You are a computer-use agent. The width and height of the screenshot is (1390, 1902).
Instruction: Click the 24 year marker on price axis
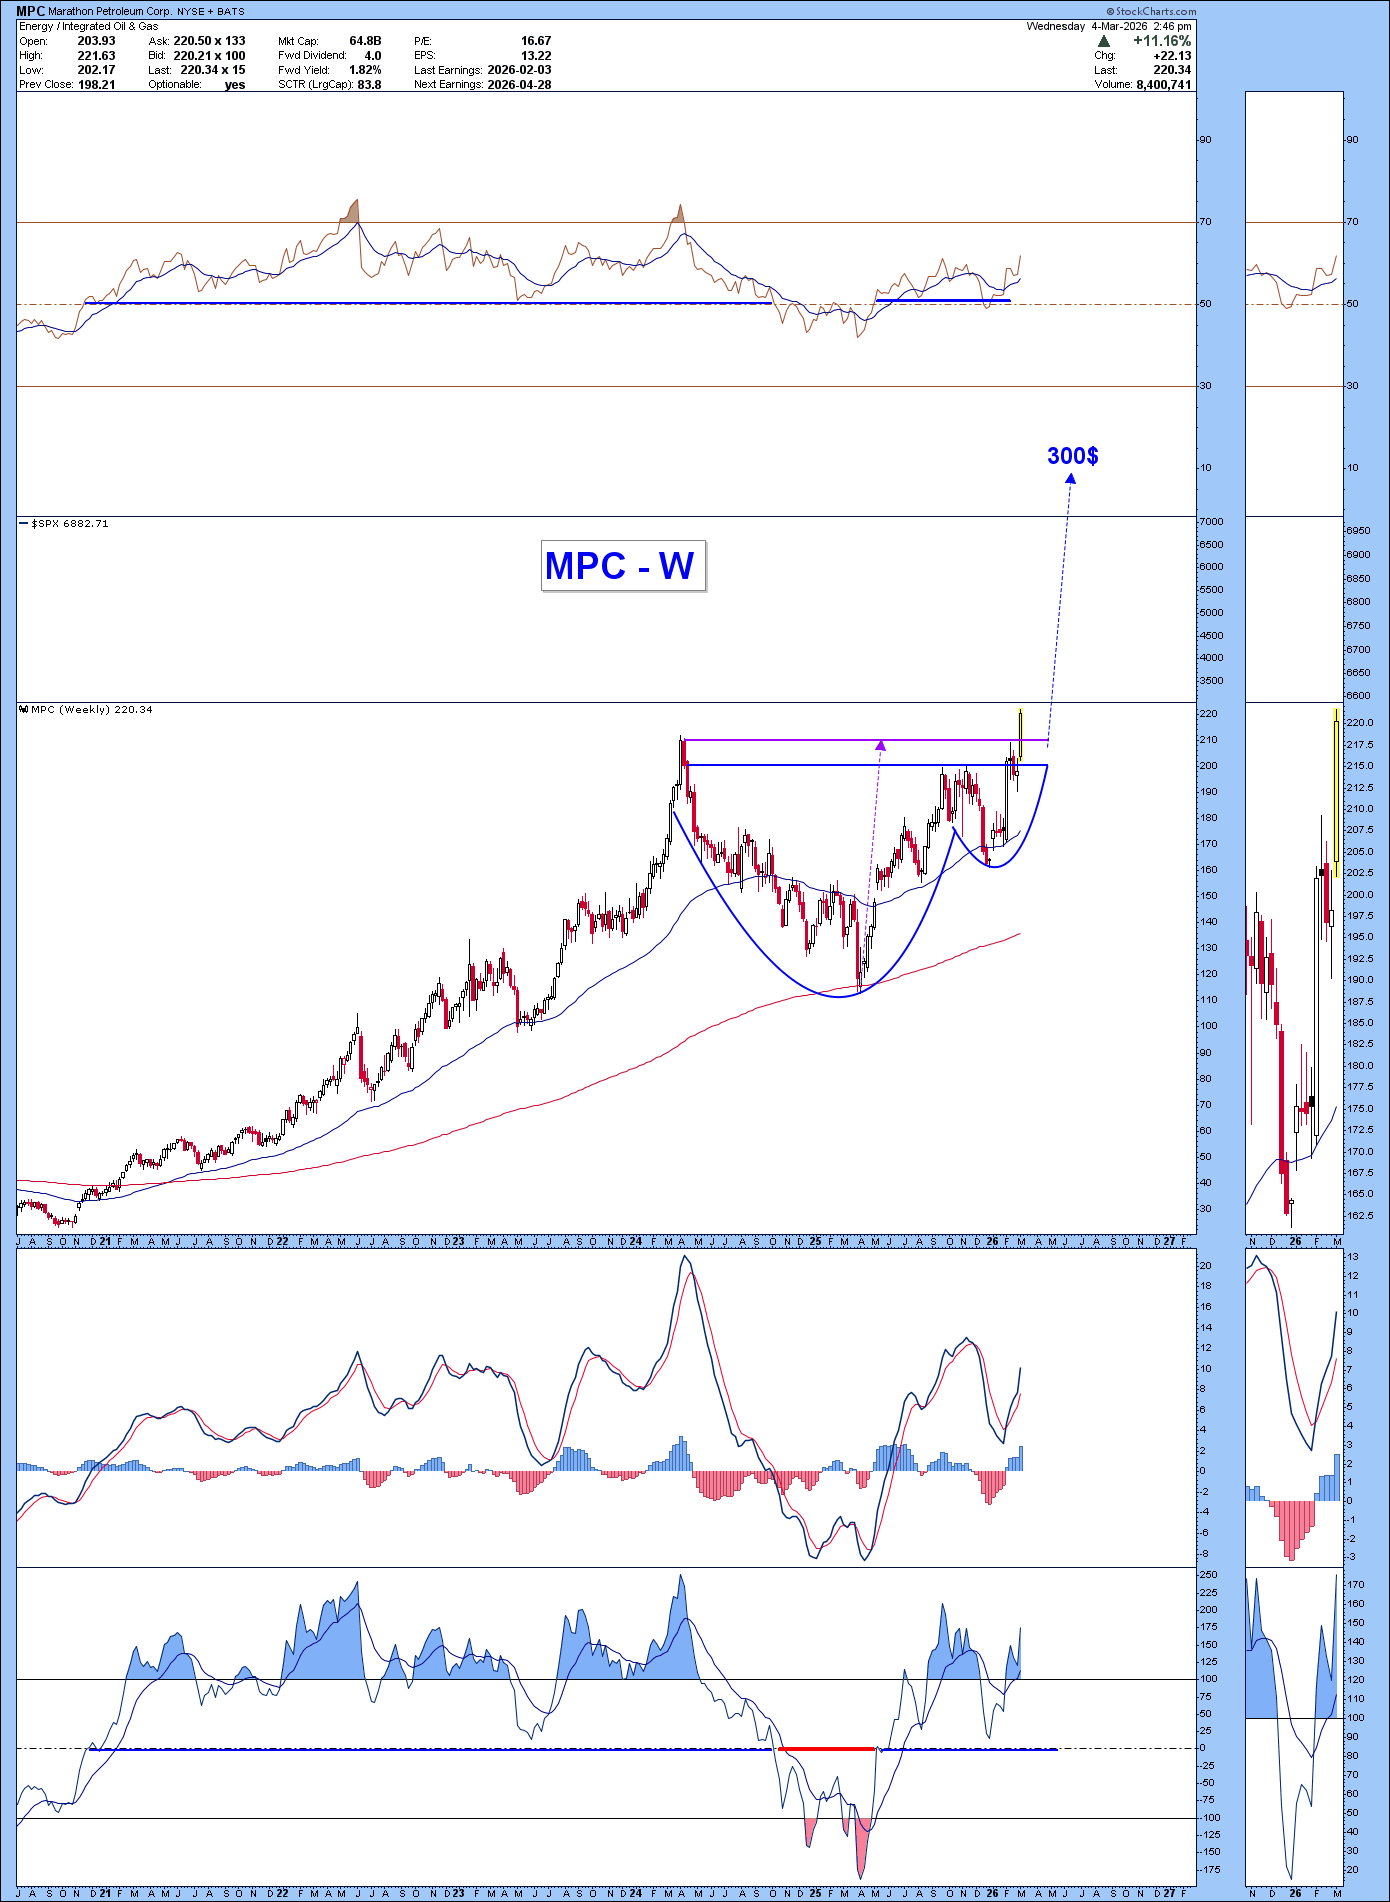click(x=636, y=1241)
